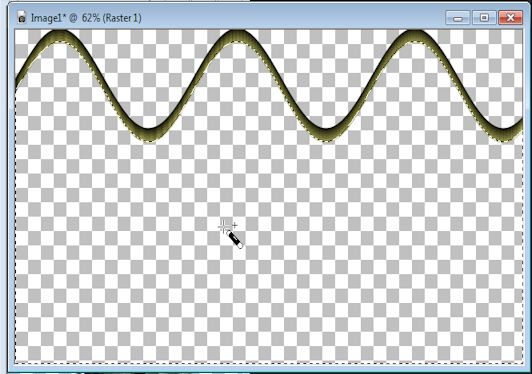Click the Image1 document icon in title bar

tap(22, 17)
